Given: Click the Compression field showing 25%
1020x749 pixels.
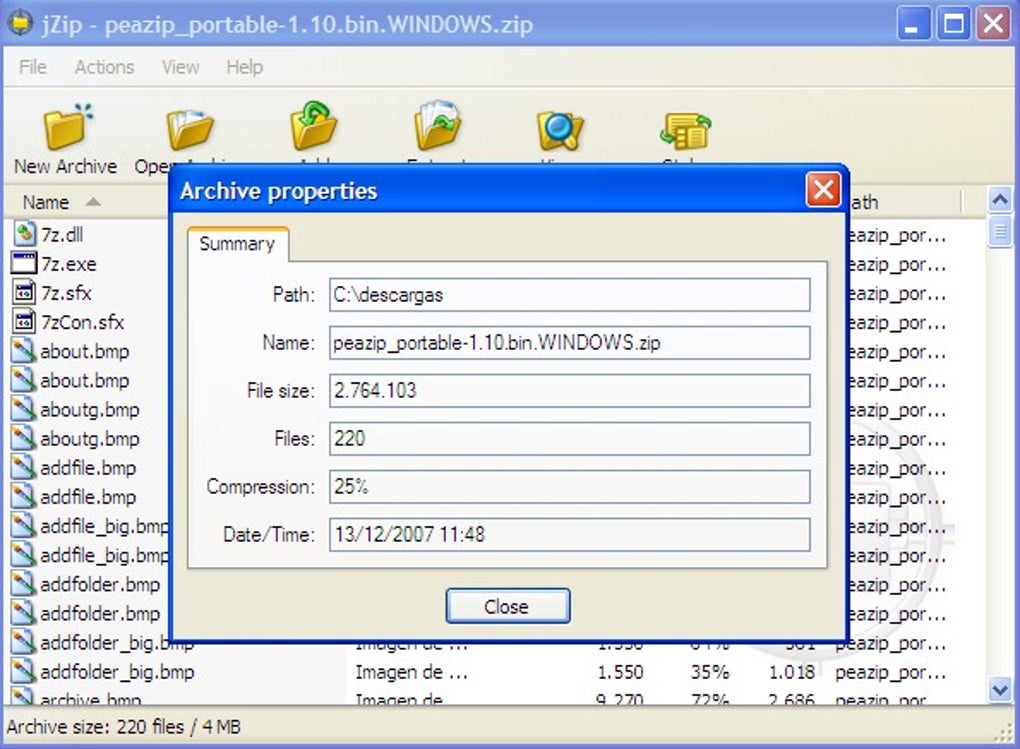Looking at the screenshot, I should tap(569, 486).
